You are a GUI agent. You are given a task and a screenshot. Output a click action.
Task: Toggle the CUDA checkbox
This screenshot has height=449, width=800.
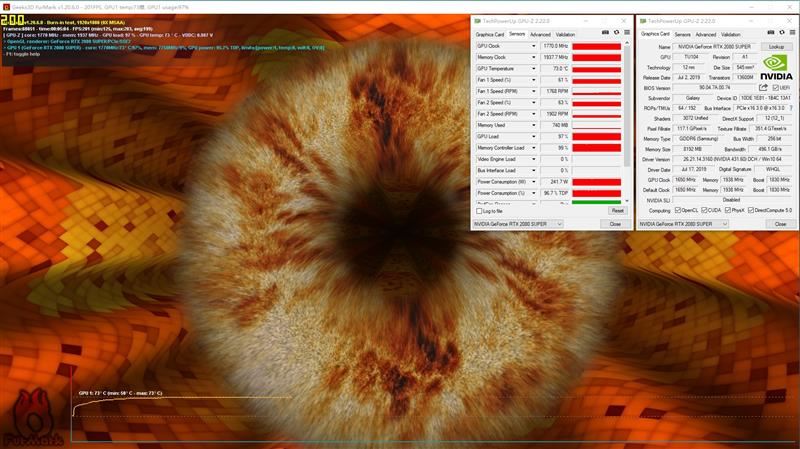click(x=704, y=210)
